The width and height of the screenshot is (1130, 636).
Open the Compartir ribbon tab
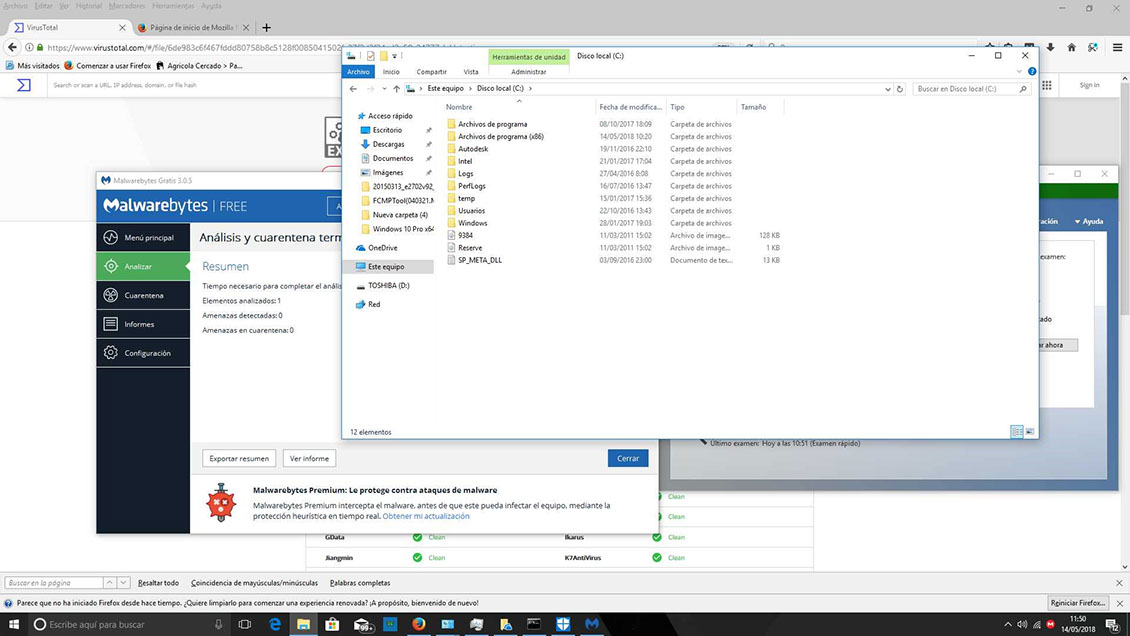431,72
